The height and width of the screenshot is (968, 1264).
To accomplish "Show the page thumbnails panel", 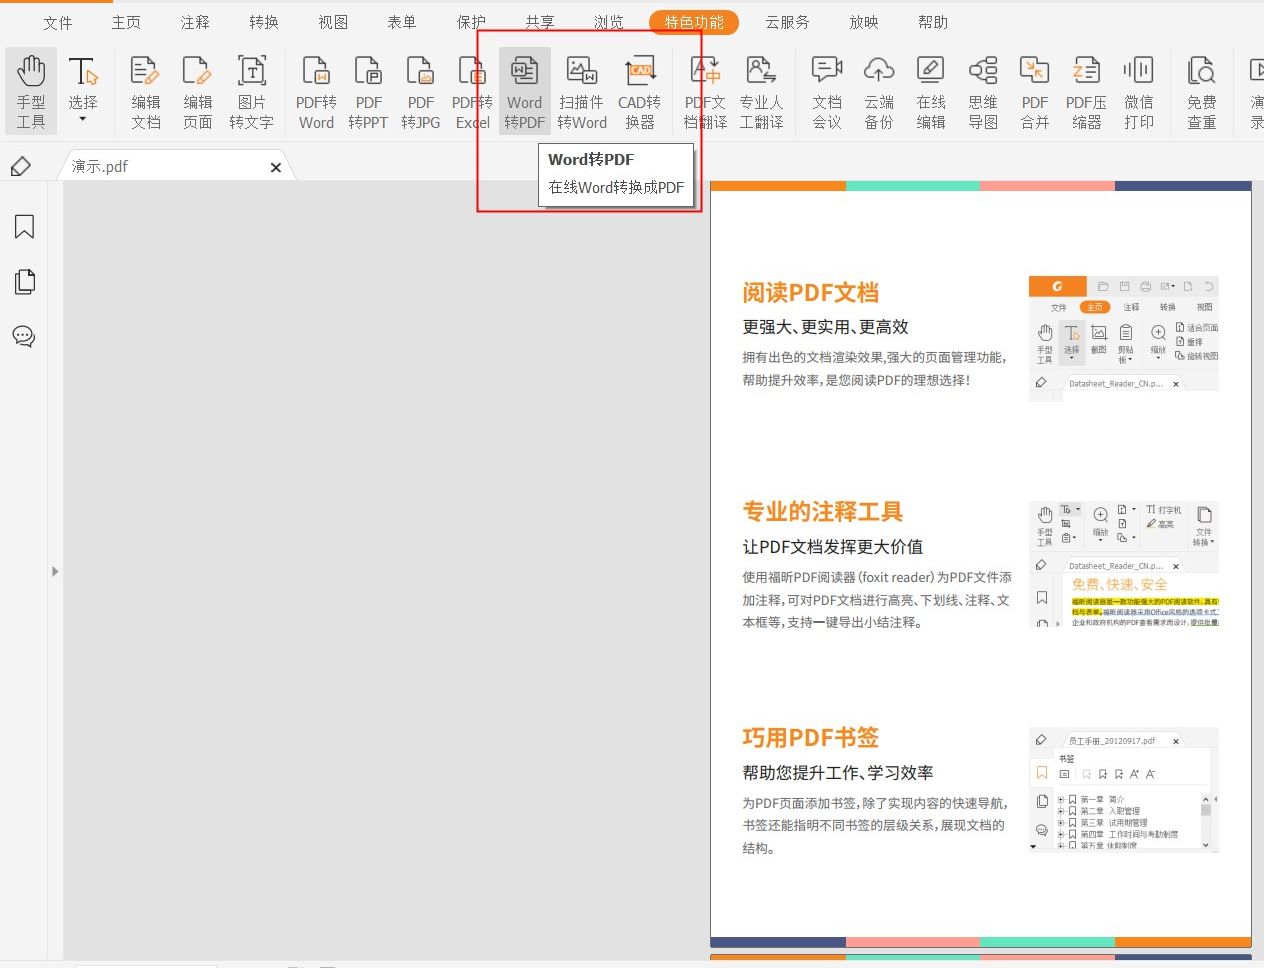I will point(24,281).
